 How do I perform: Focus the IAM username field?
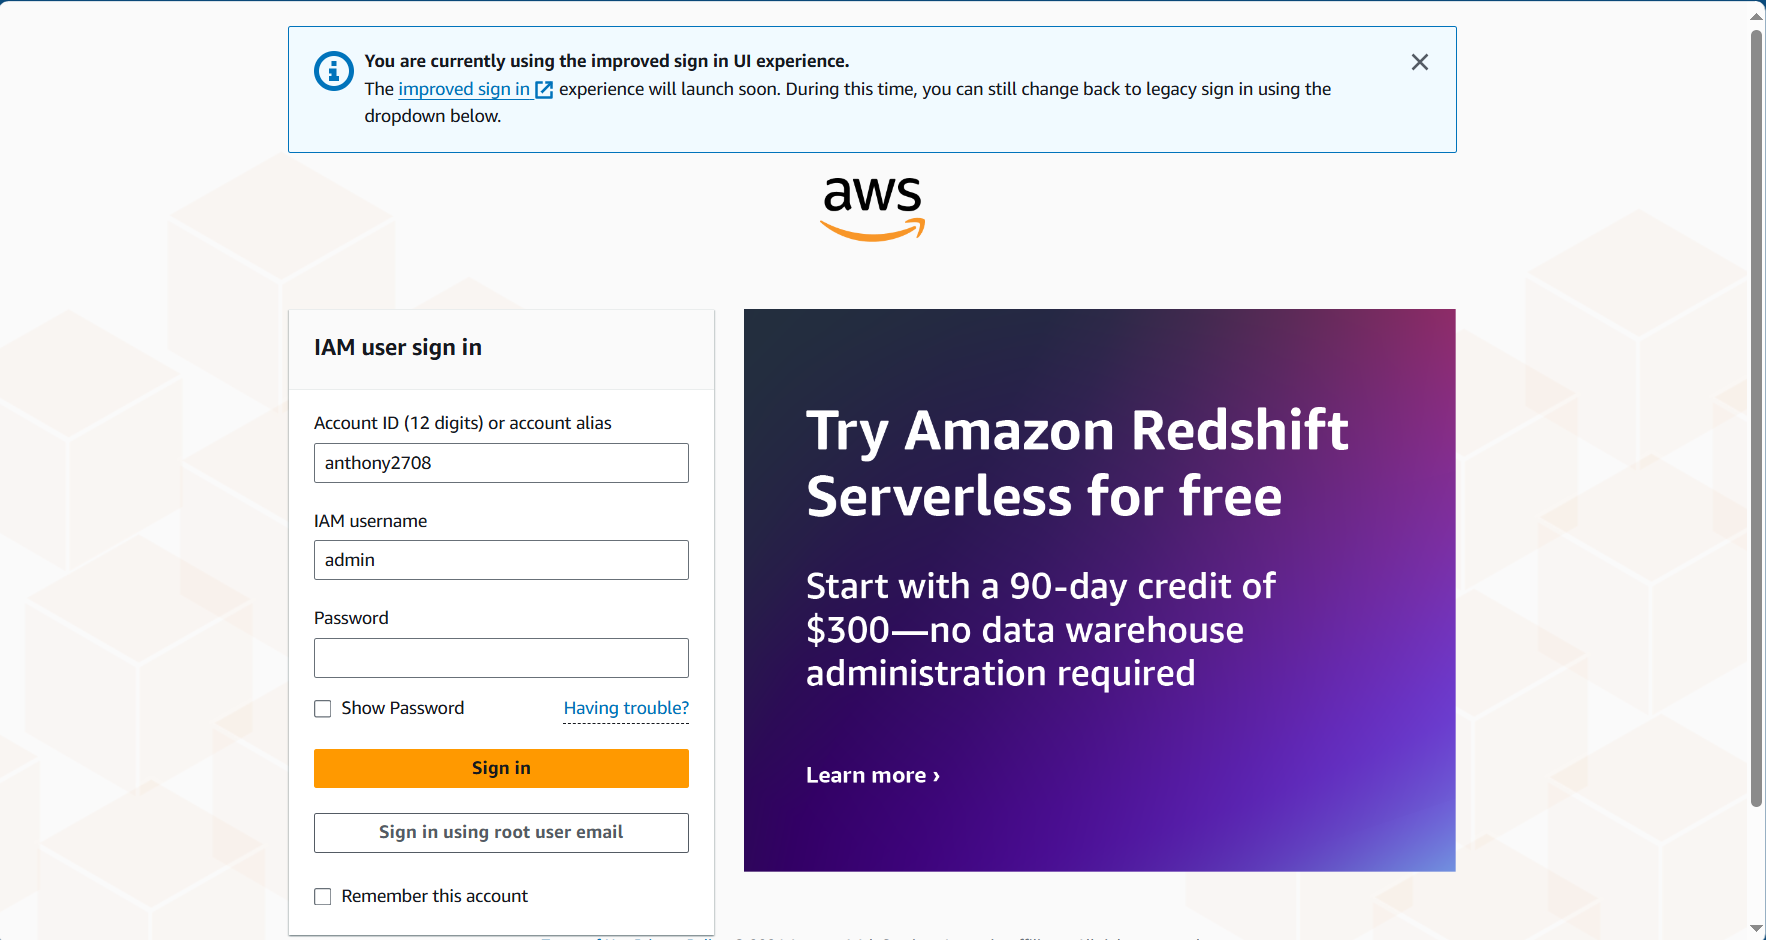point(501,560)
